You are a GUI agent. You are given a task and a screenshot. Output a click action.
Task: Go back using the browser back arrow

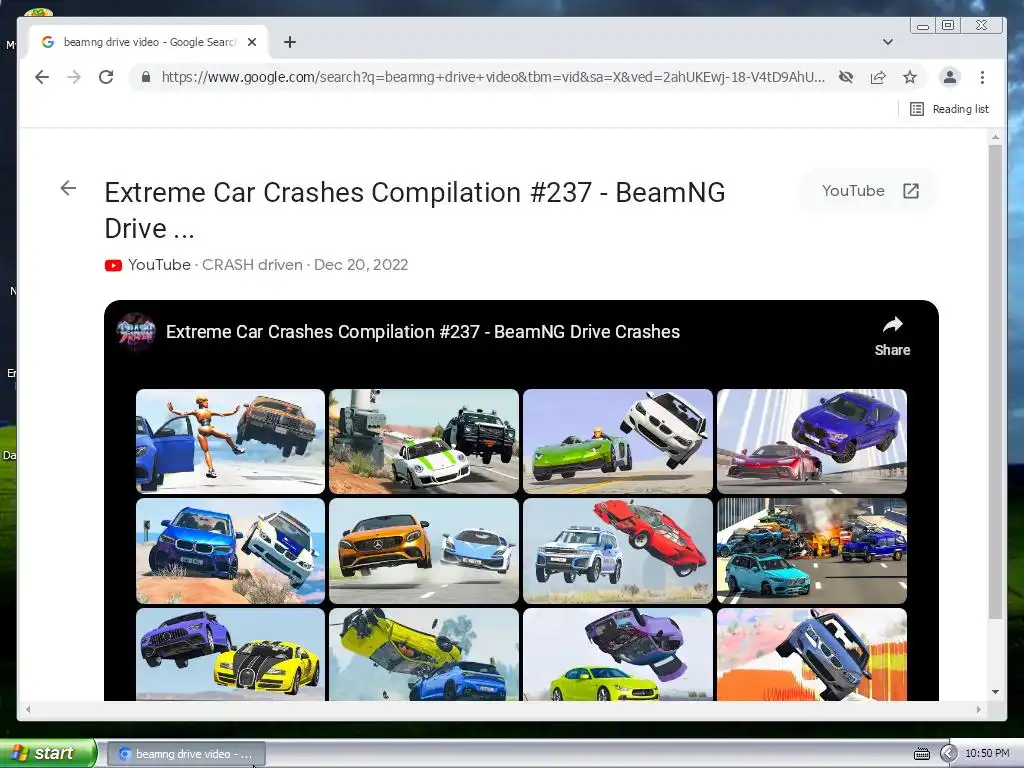(x=42, y=77)
